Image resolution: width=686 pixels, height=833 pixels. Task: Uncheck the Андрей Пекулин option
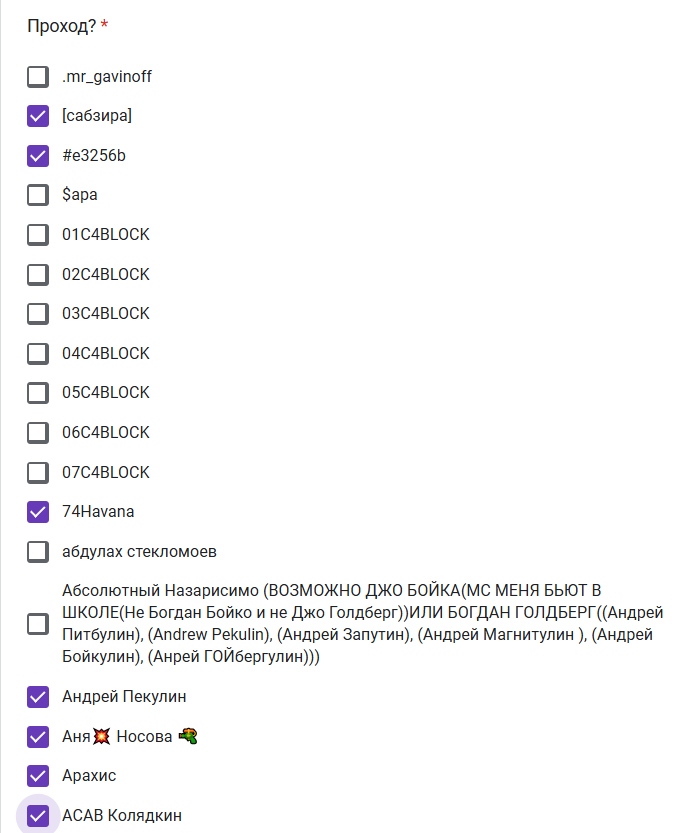[38, 697]
